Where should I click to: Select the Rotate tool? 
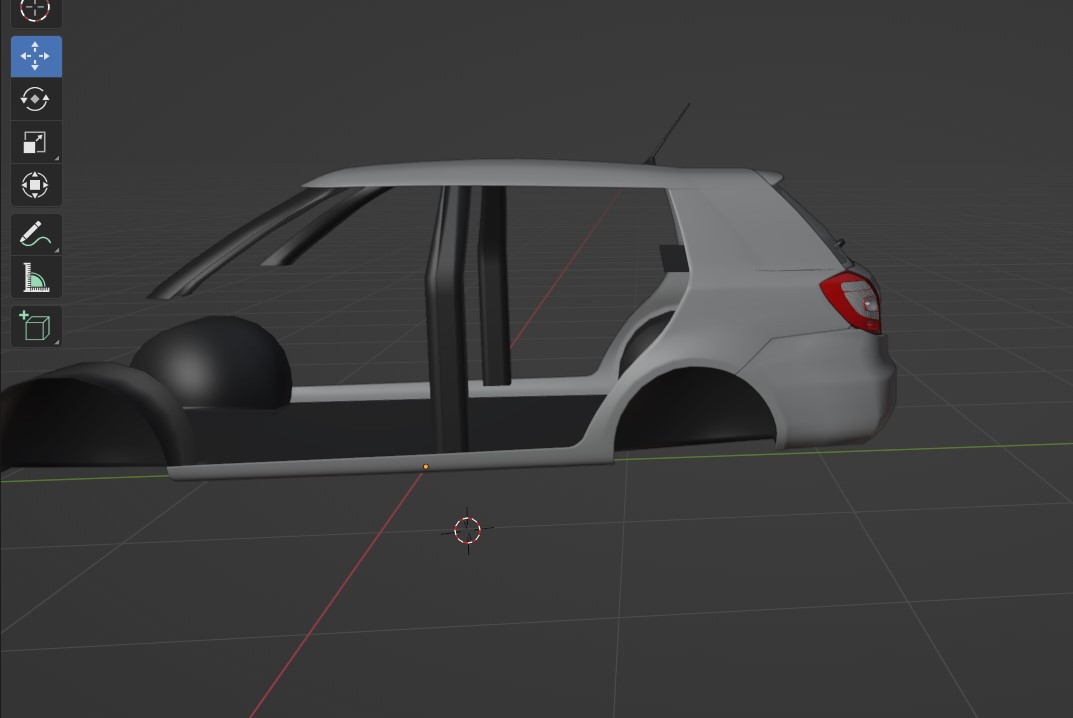click(36, 99)
